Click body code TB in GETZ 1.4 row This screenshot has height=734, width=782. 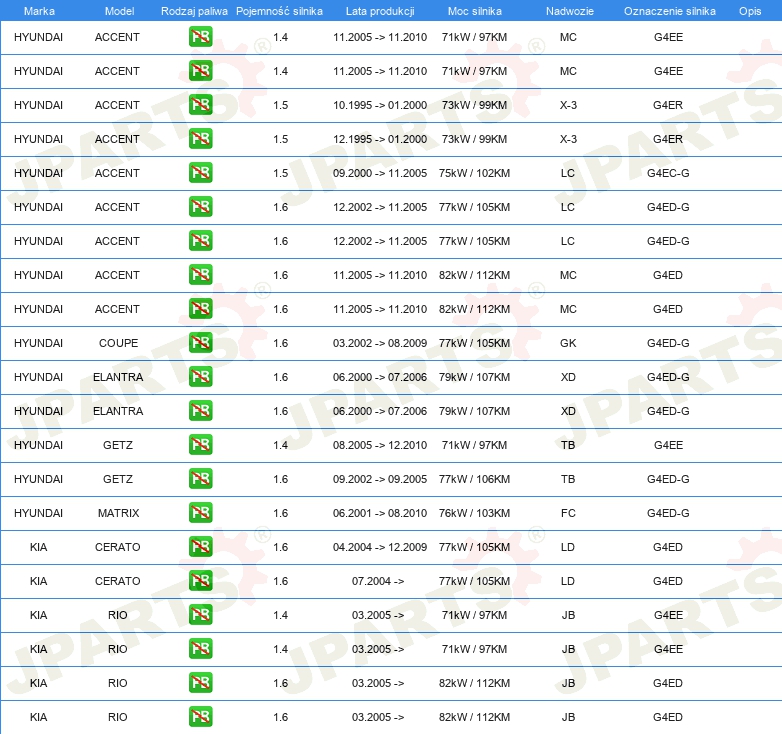tap(568, 445)
